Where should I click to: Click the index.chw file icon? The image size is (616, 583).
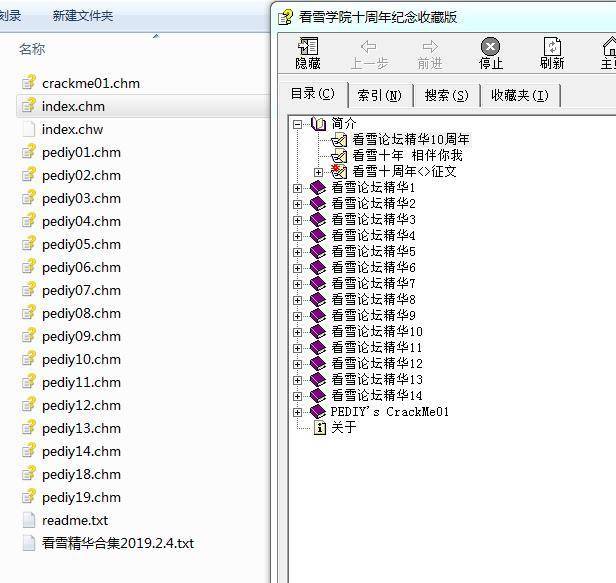pos(29,129)
